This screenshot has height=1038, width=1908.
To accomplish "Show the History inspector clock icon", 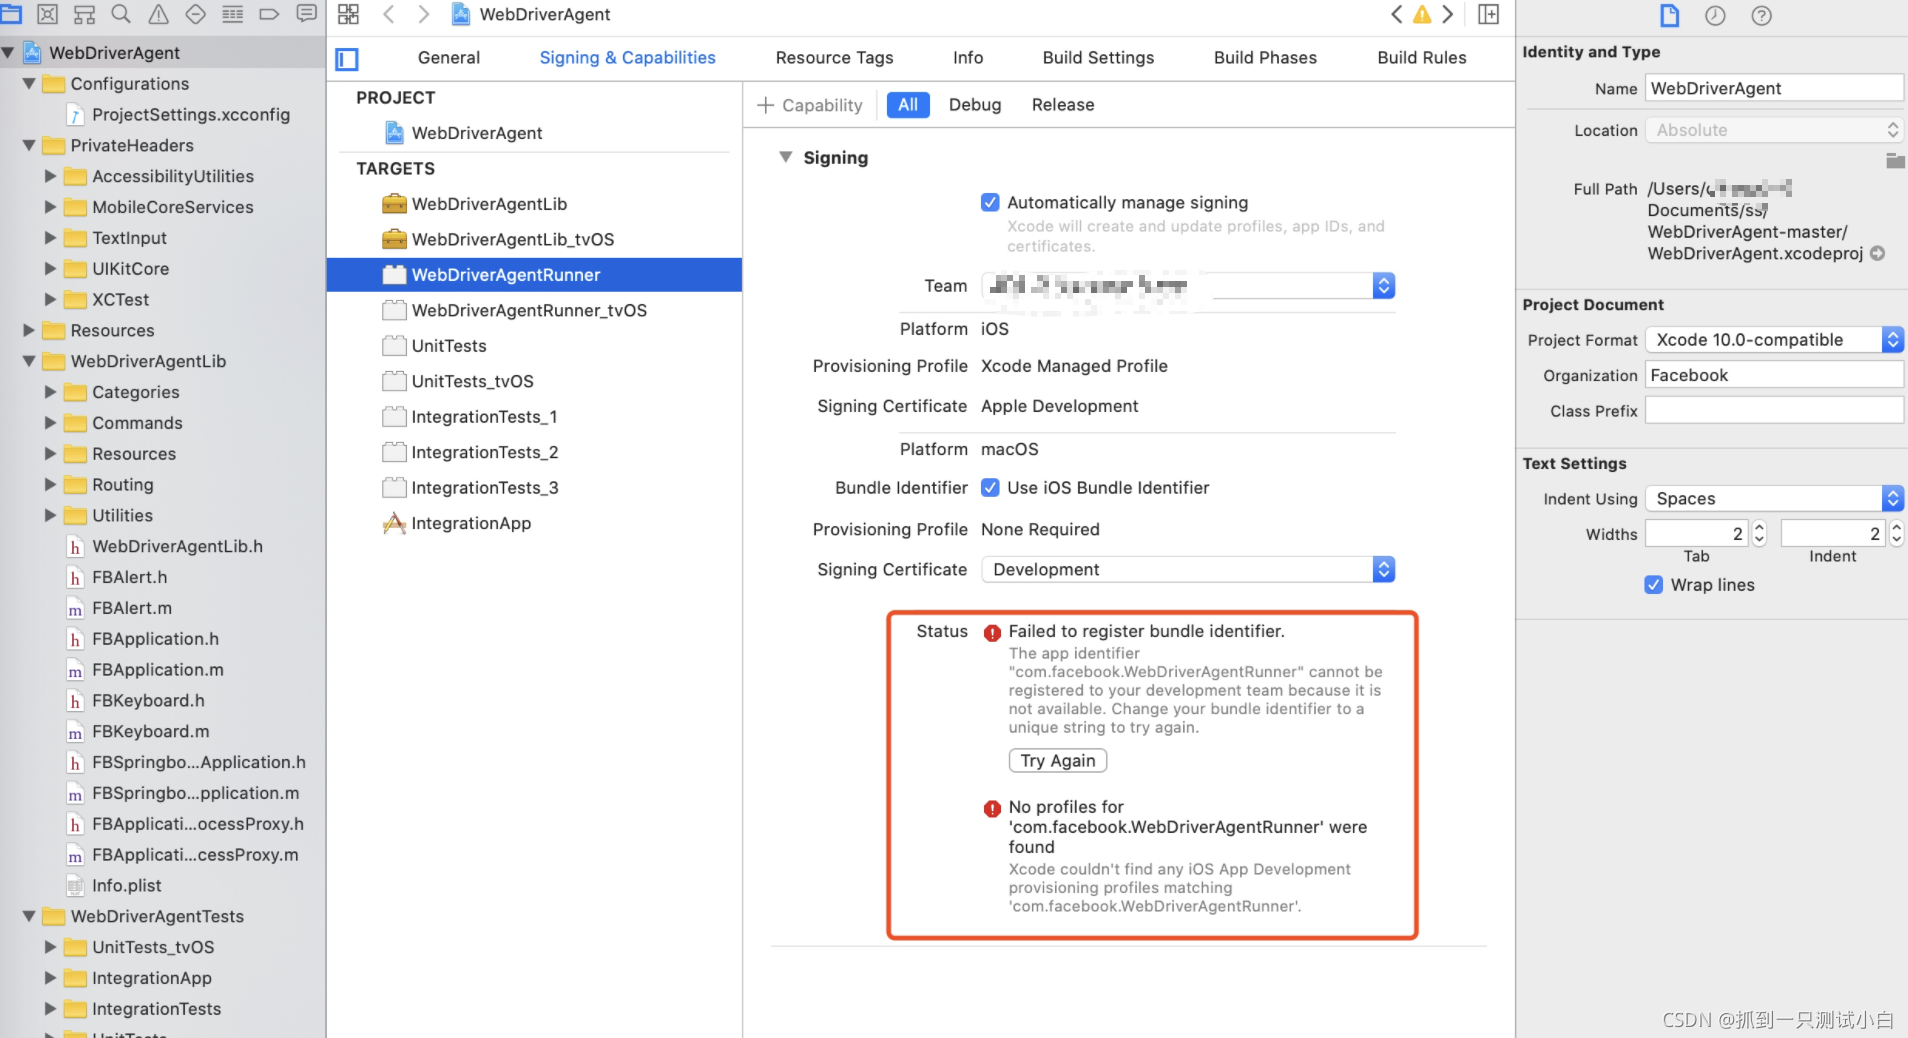I will click(1715, 16).
